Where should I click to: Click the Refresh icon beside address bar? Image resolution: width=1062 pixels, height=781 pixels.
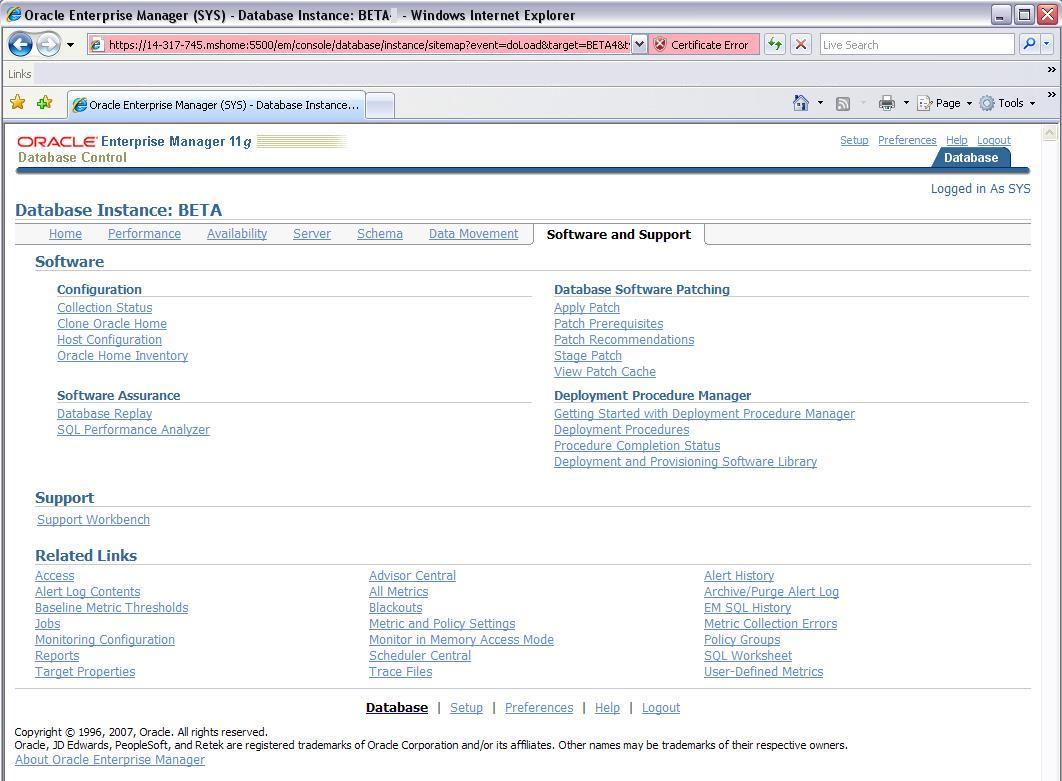775,45
